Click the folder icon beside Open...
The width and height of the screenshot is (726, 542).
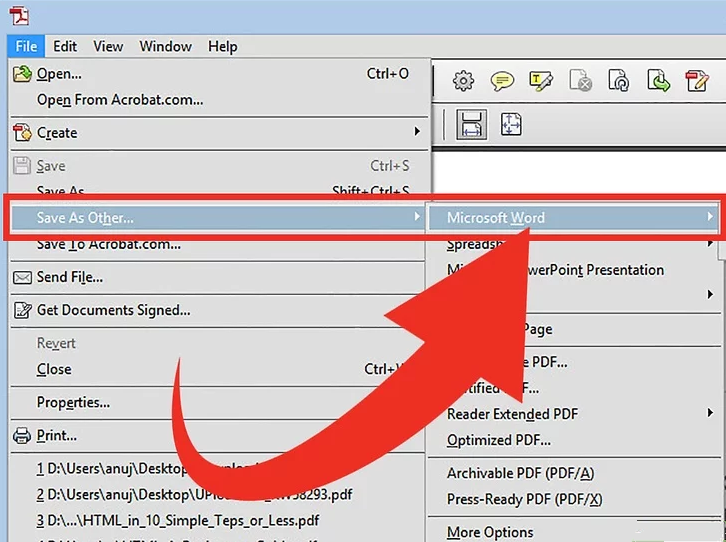22,74
